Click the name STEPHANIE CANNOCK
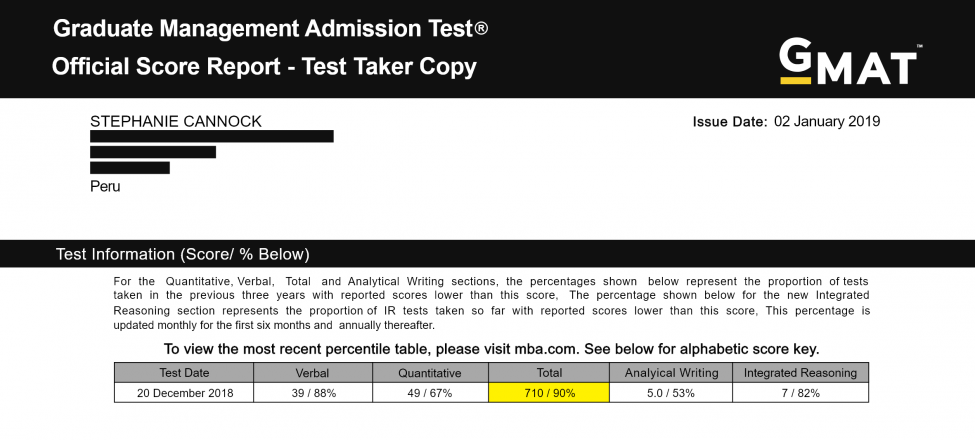Screen dimensions: 975x440 click(x=176, y=121)
